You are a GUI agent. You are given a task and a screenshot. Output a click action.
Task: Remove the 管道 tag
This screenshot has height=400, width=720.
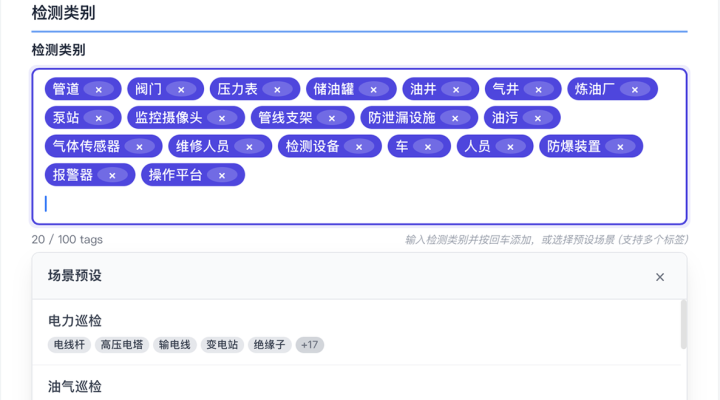(99, 90)
